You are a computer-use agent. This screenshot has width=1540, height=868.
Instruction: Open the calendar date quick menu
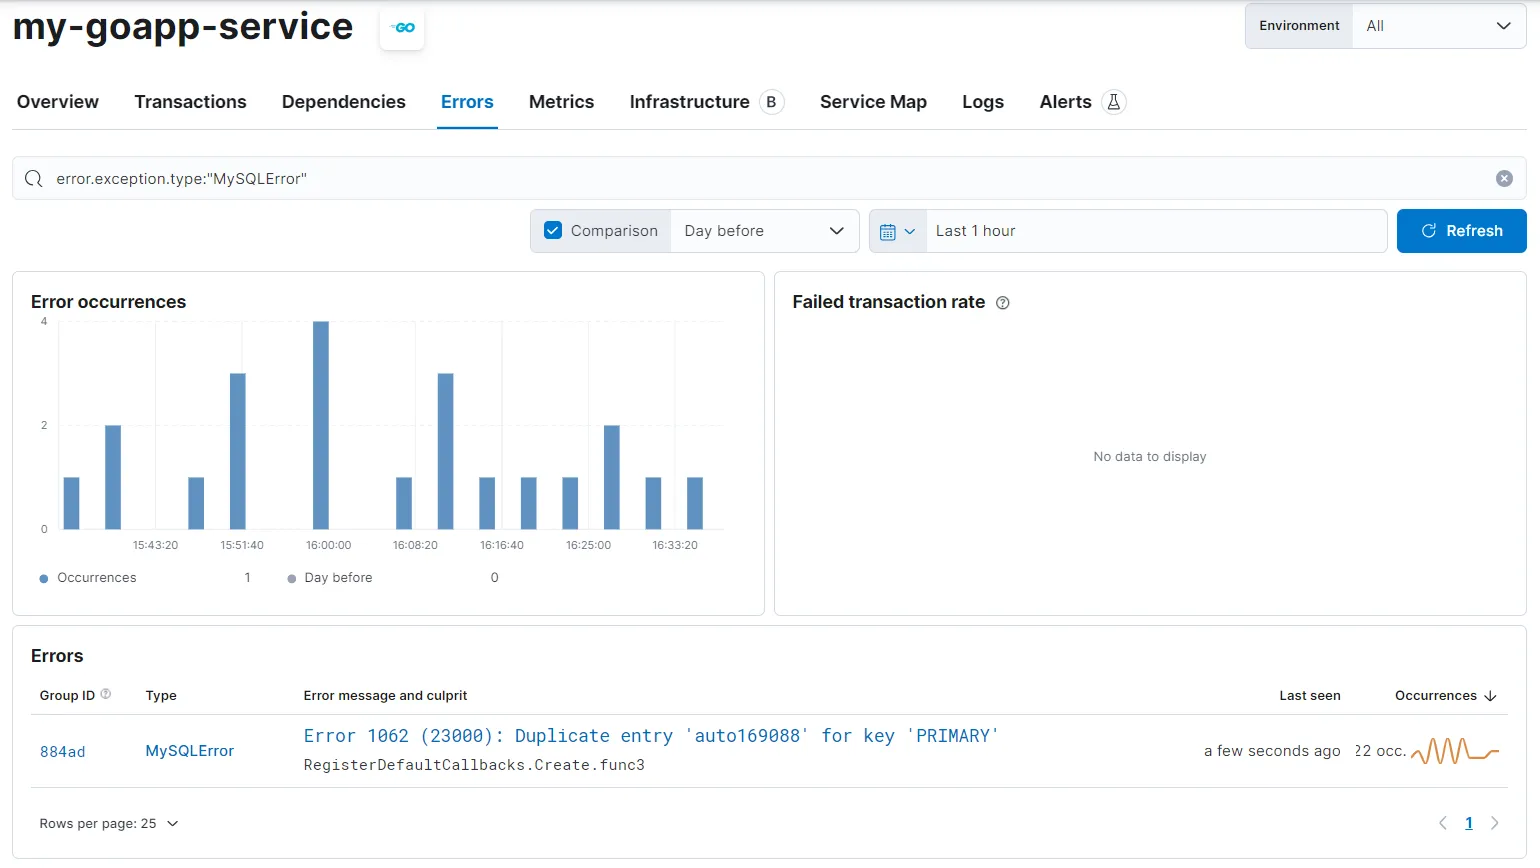coord(897,231)
